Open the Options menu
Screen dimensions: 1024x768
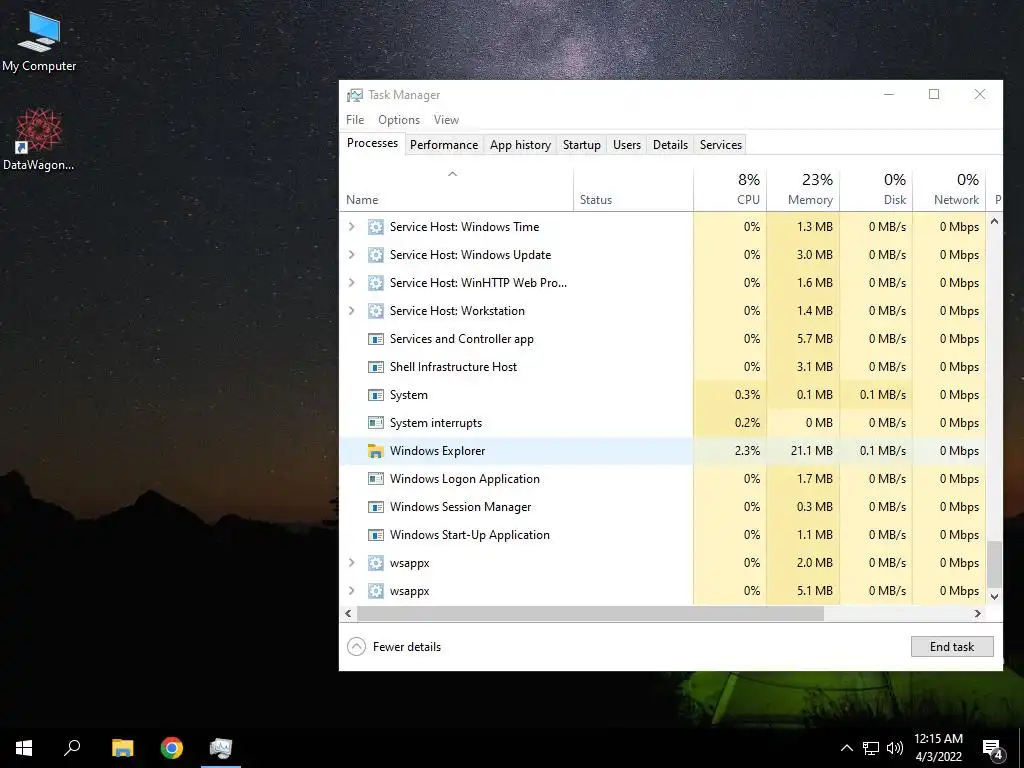click(398, 120)
